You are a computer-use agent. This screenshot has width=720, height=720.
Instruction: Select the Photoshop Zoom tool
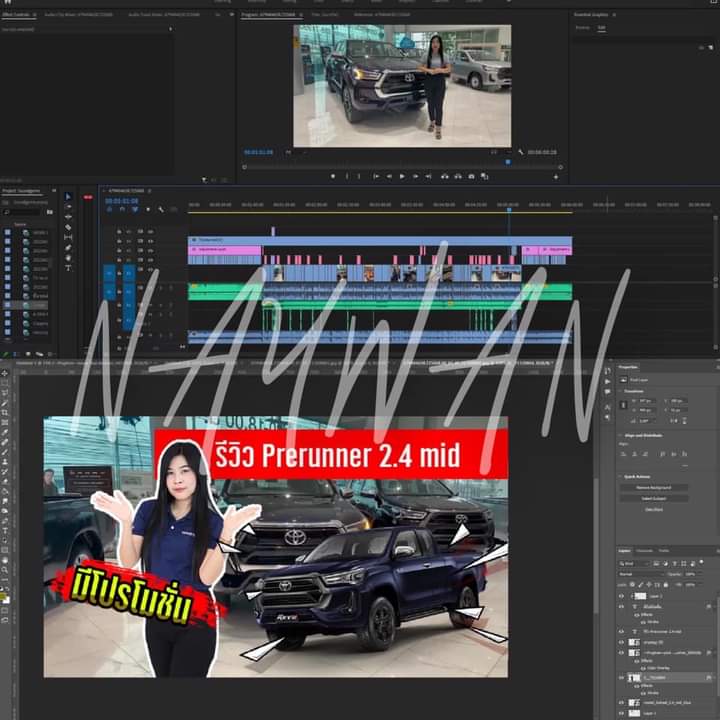click(5, 570)
